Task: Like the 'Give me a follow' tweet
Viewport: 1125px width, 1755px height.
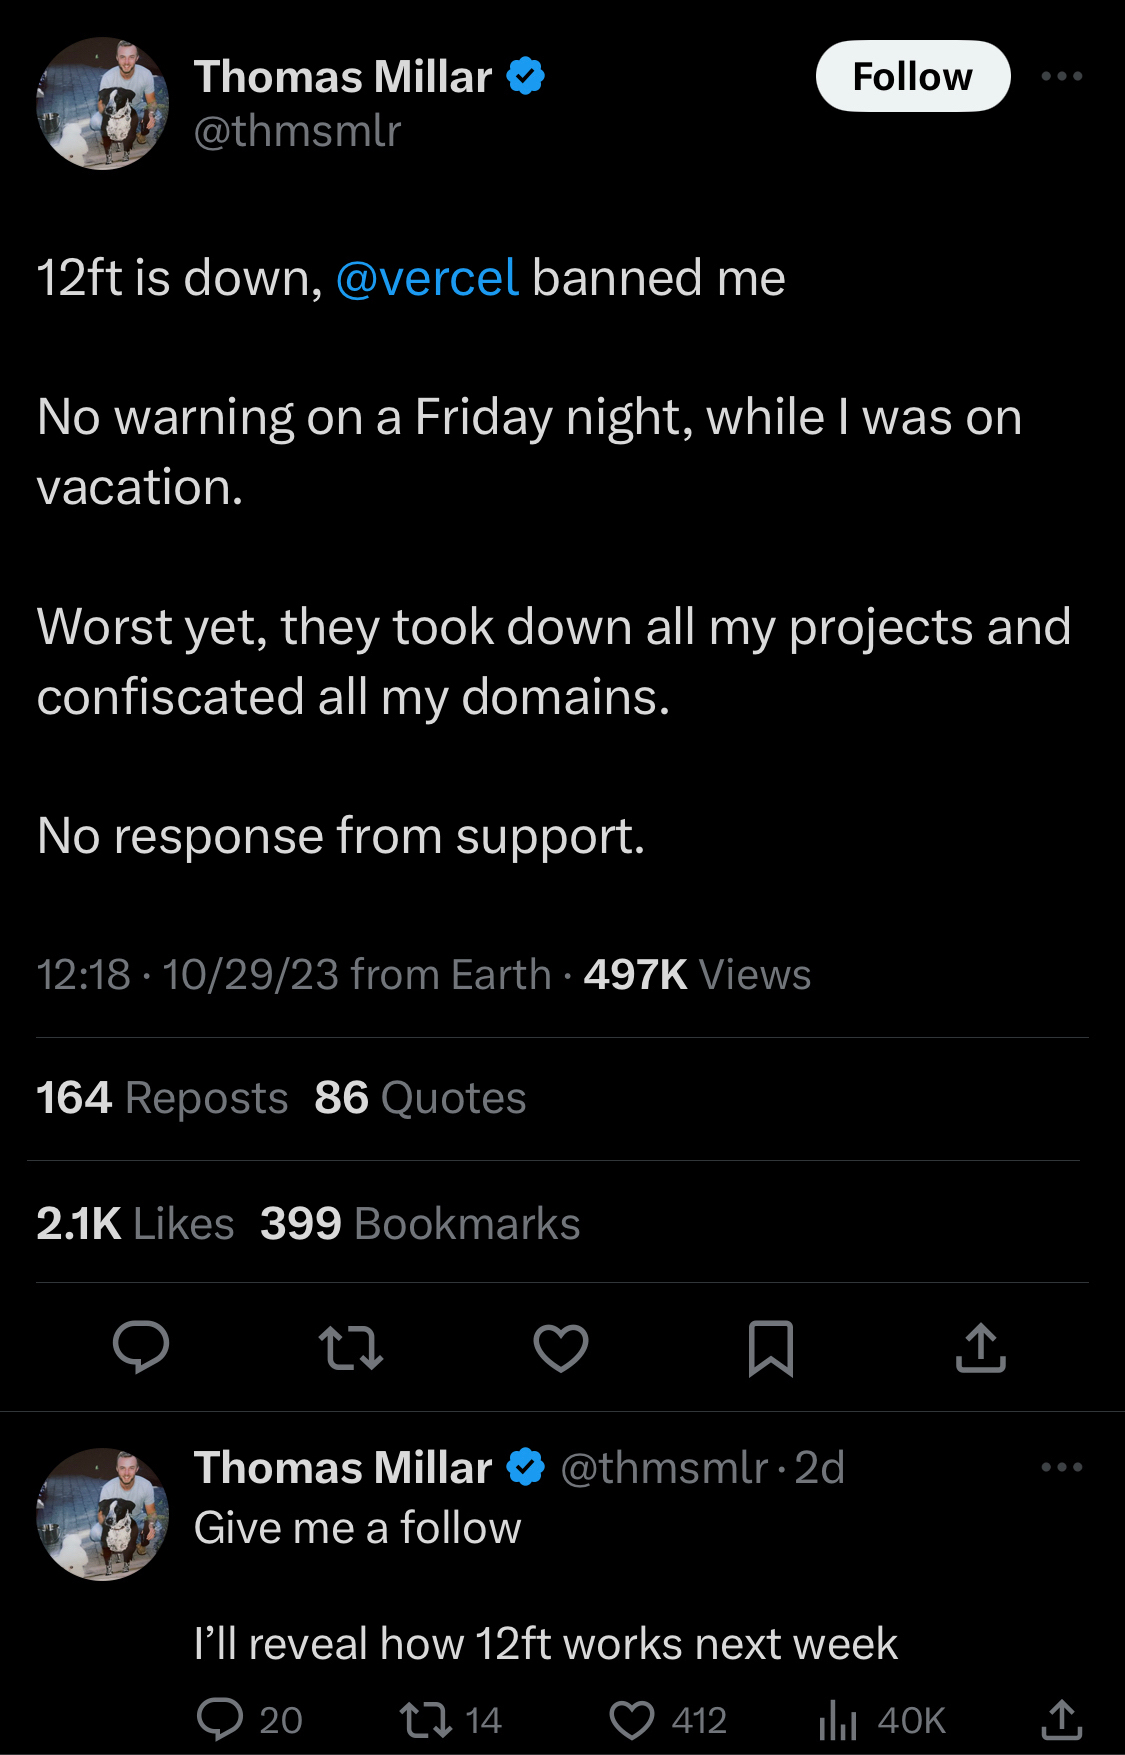Action: pyautogui.click(x=633, y=1719)
